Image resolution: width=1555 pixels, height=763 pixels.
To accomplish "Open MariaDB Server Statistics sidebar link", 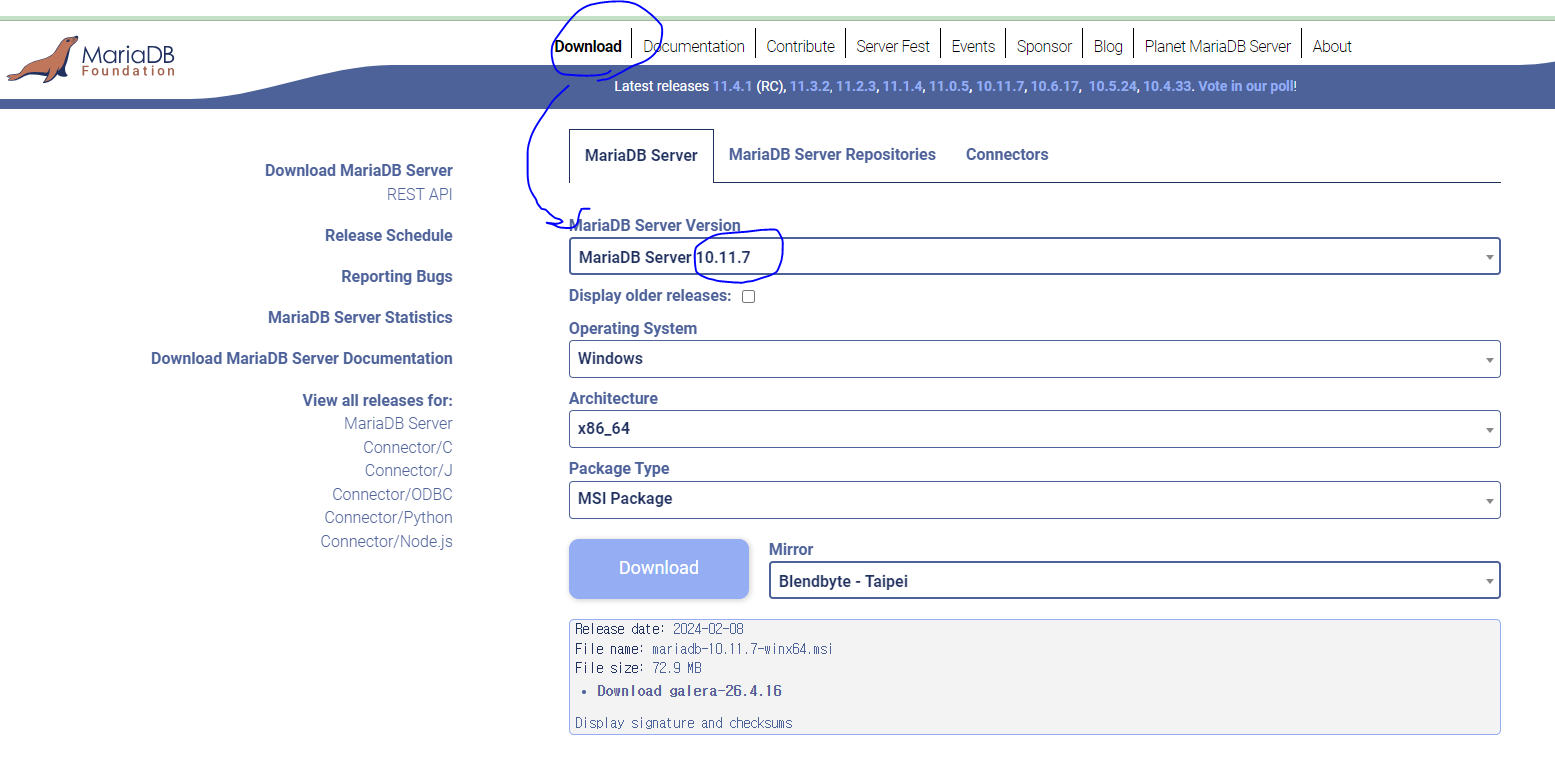I will tap(360, 317).
